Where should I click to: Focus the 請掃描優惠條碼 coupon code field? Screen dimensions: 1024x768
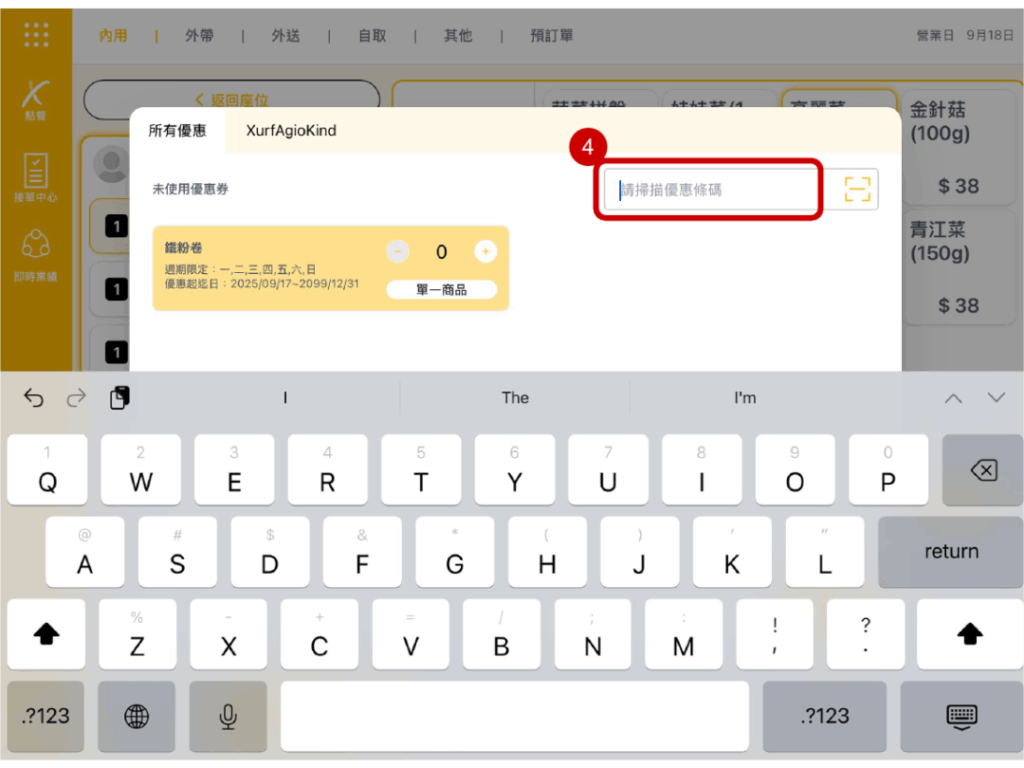(x=710, y=189)
